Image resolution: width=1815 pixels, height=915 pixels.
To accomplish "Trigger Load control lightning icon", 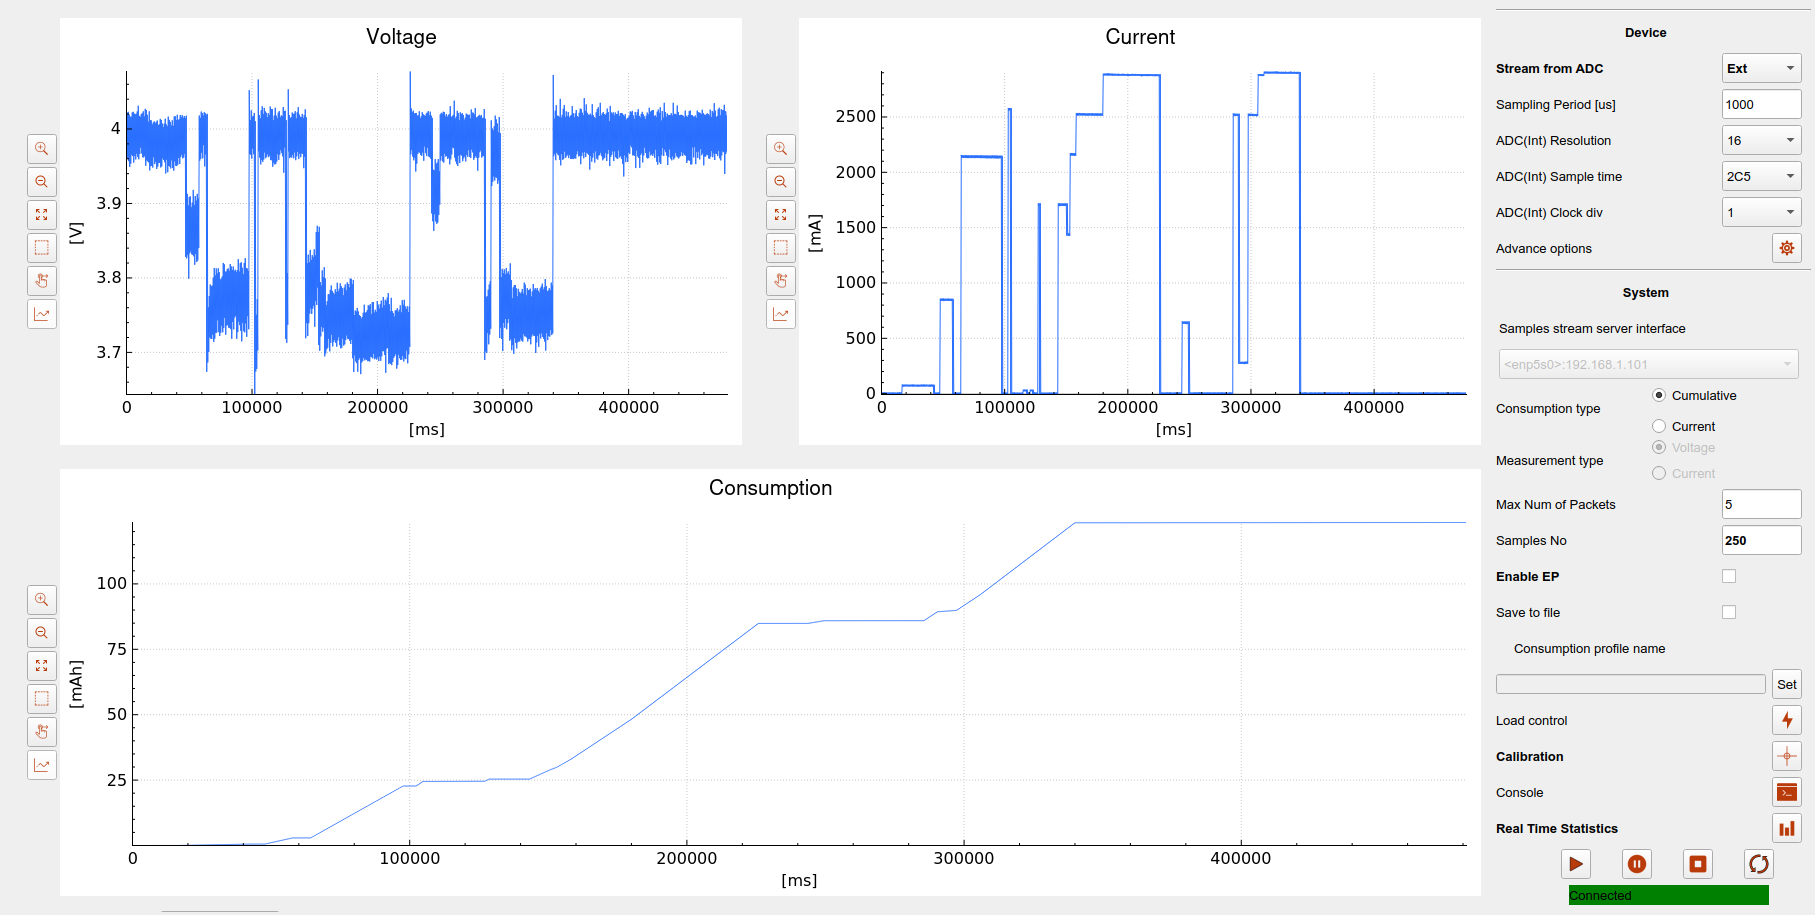I will (x=1787, y=719).
